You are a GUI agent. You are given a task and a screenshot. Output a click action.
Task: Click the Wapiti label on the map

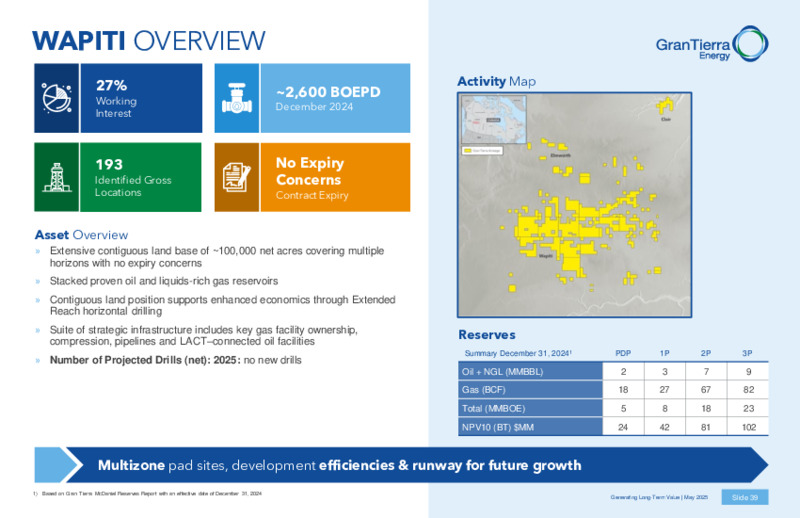tap(545, 256)
